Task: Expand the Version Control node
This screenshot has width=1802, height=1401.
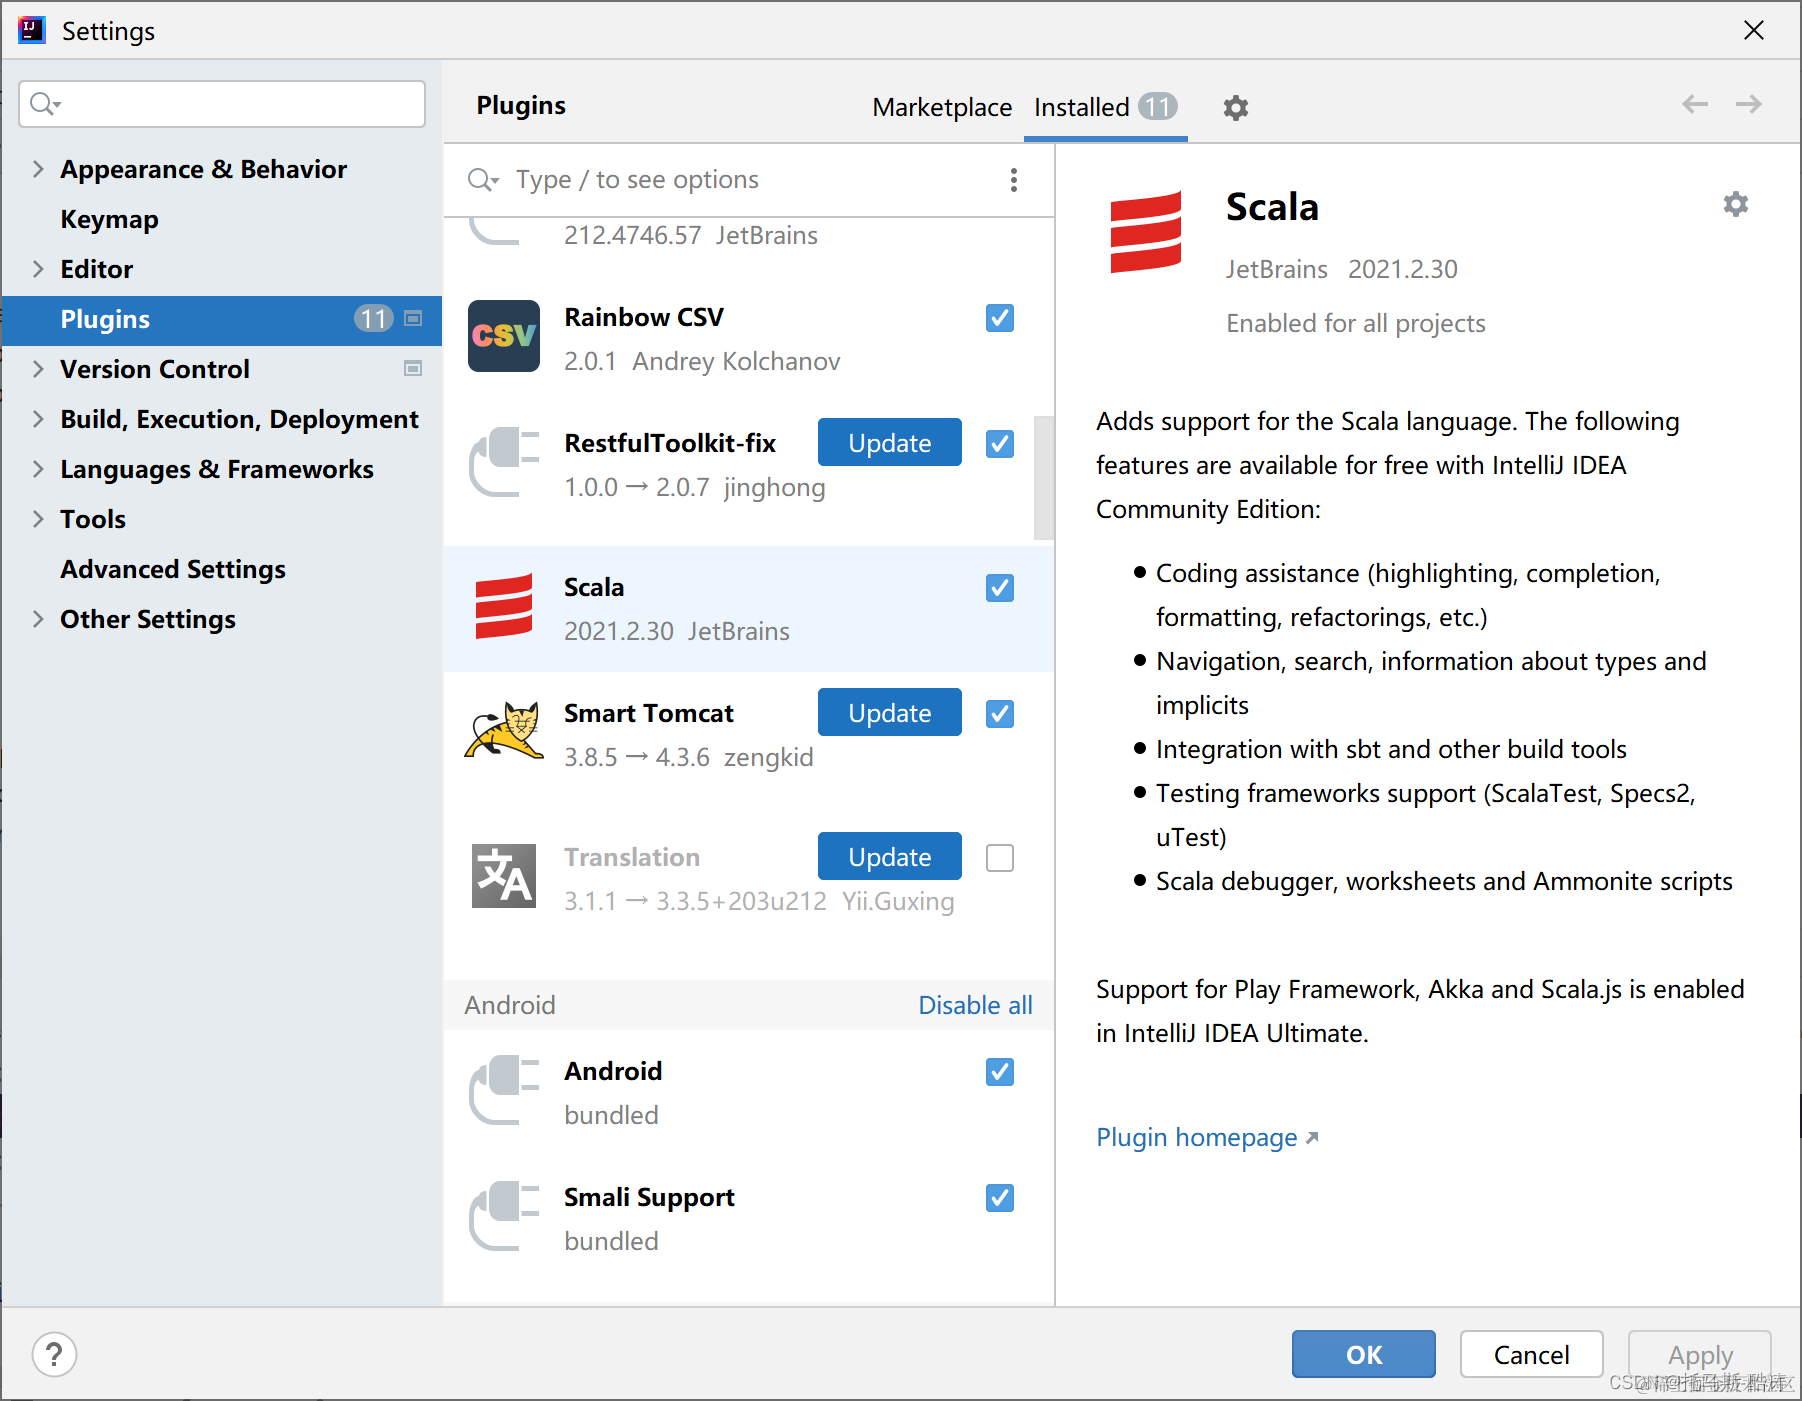Action: 38,369
